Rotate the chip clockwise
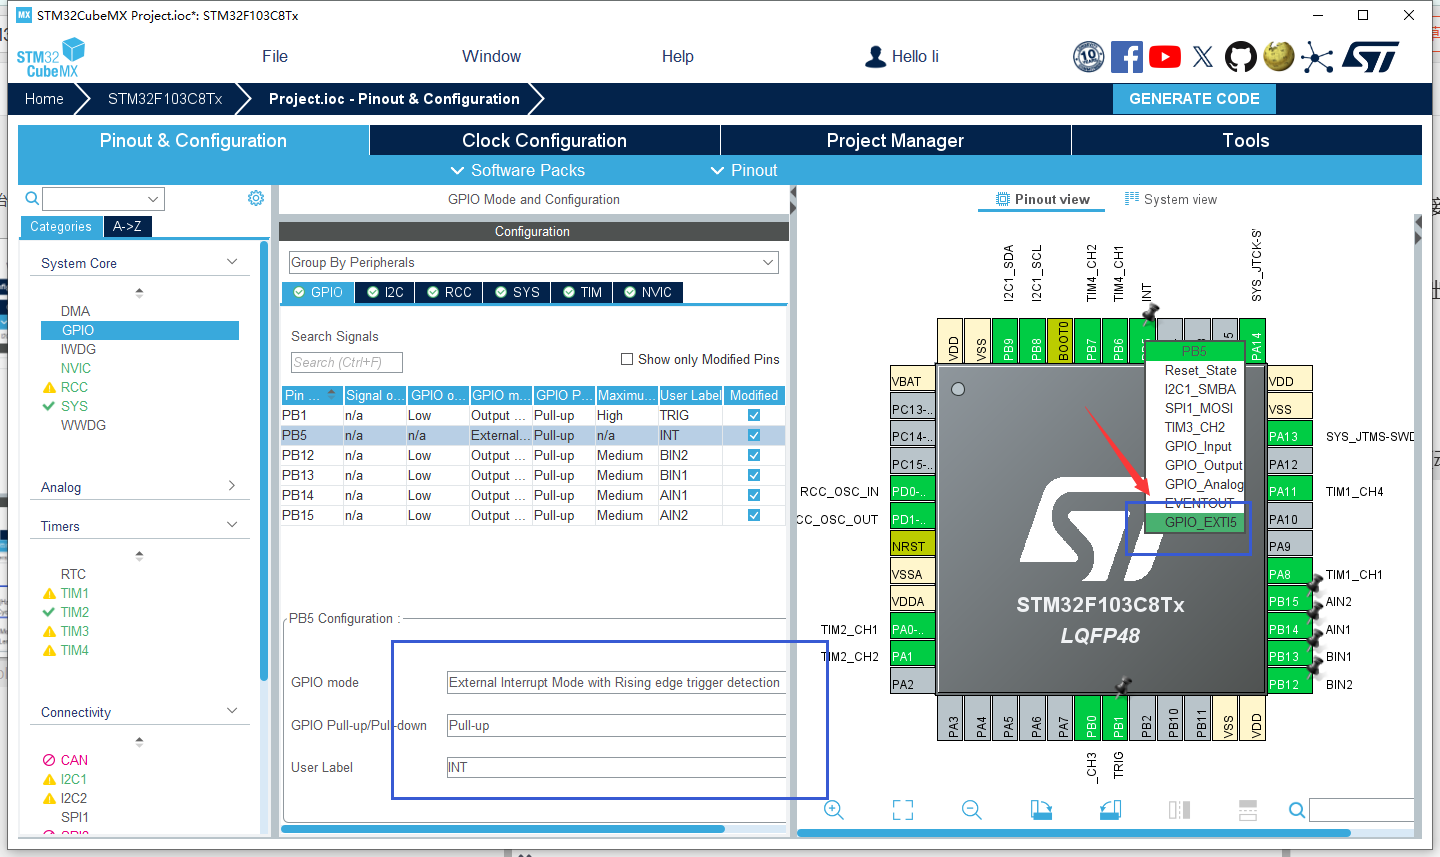The image size is (1440, 857). [x=1041, y=810]
